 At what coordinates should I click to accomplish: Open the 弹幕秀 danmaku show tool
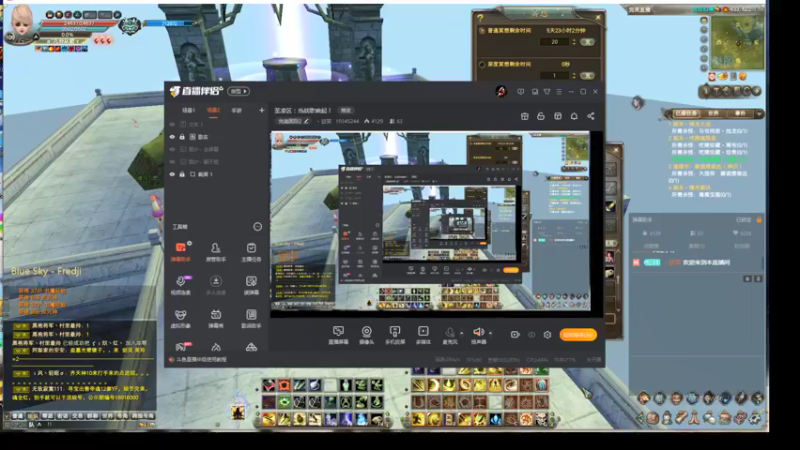pyautogui.click(x=216, y=318)
